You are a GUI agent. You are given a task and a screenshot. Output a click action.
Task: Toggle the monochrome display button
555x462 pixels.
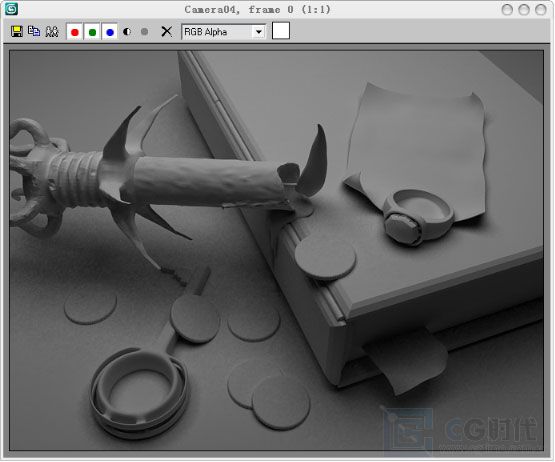click(x=144, y=32)
